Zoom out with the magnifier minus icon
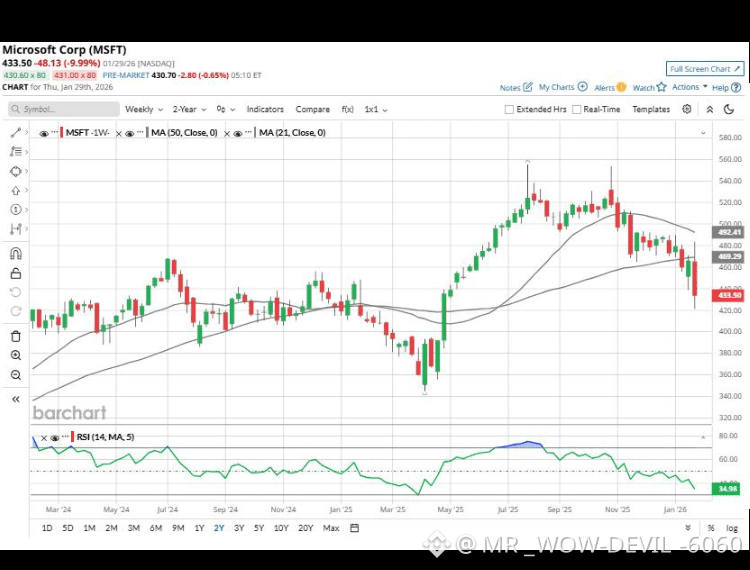 [x=15, y=375]
